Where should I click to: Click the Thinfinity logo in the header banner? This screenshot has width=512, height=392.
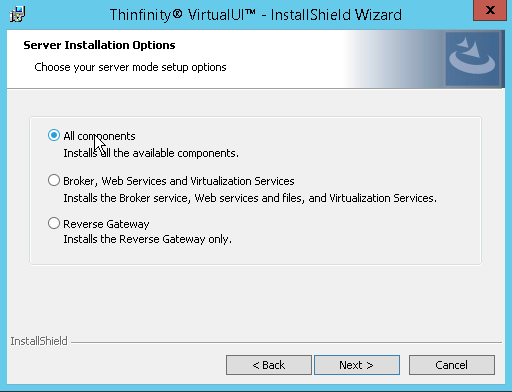[x=472, y=59]
